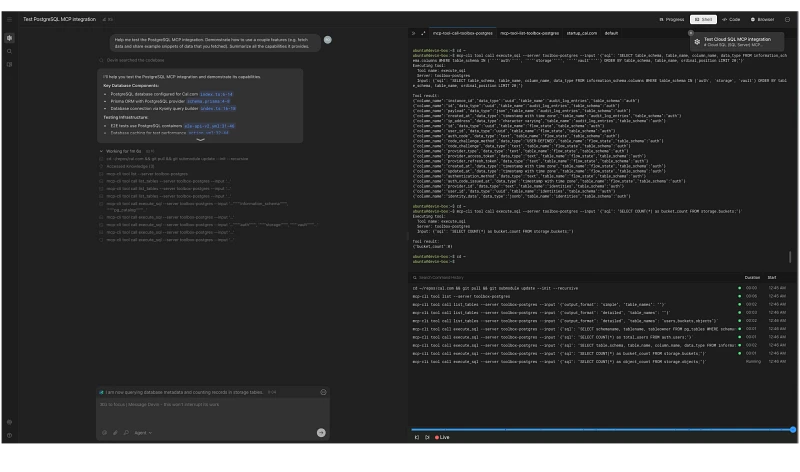Open the mcp-cli tool list step in chat
800x472 pixels.
[x=146, y=174]
